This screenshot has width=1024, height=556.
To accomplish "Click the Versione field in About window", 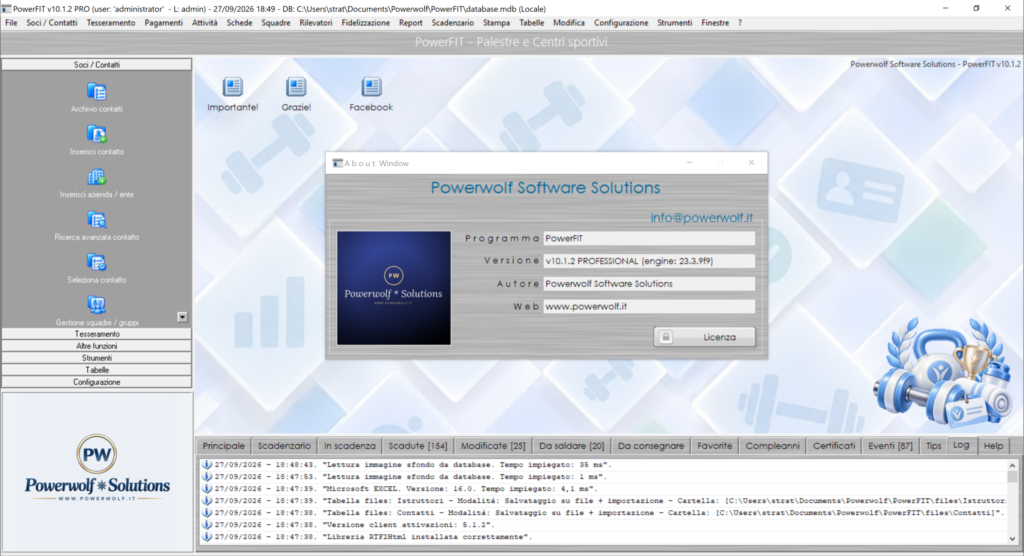I will click(x=649, y=261).
